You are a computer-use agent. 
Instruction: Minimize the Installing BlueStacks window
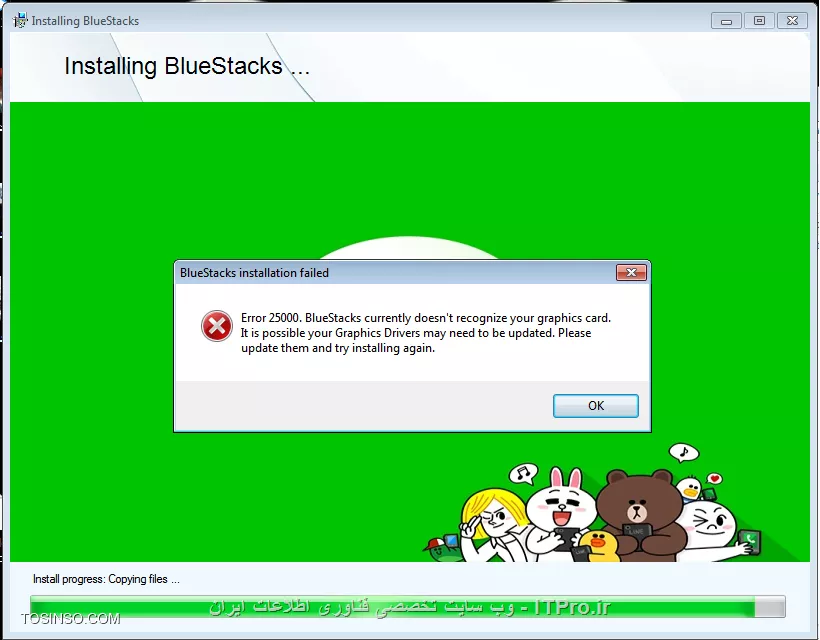coord(726,21)
